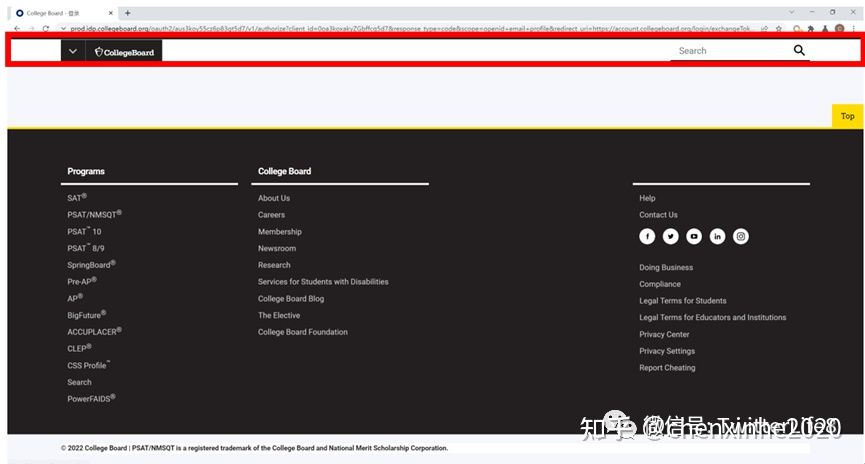Open the College Board Foundation link

[303, 332]
